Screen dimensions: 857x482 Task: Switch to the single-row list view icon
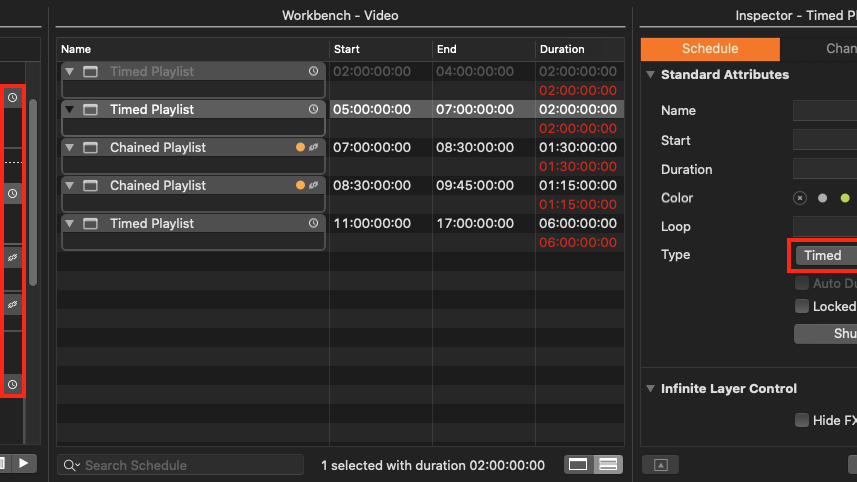[x=578, y=464]
